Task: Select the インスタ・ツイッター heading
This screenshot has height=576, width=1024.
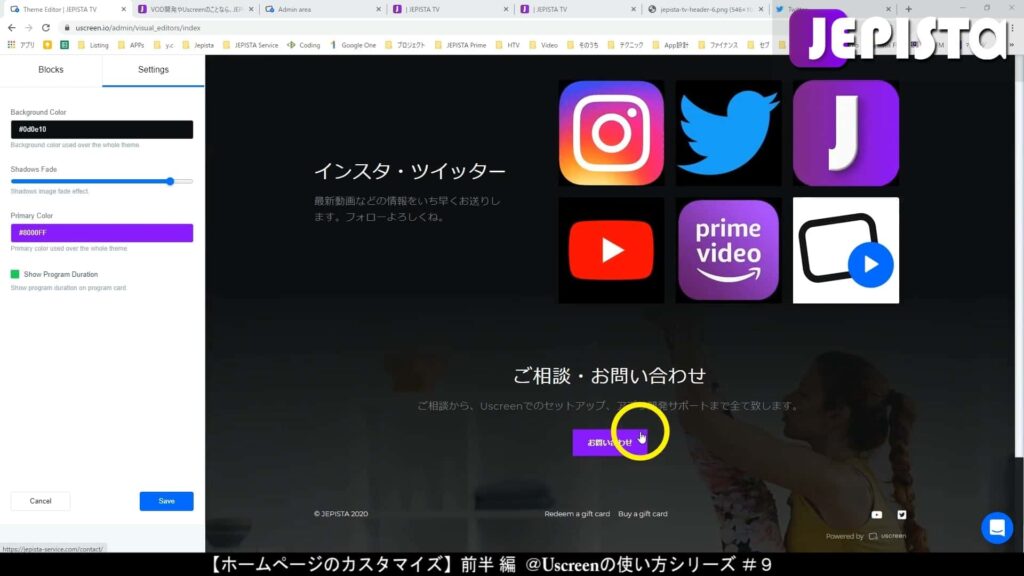Action: pyautogui.click(x=409, y=171)
